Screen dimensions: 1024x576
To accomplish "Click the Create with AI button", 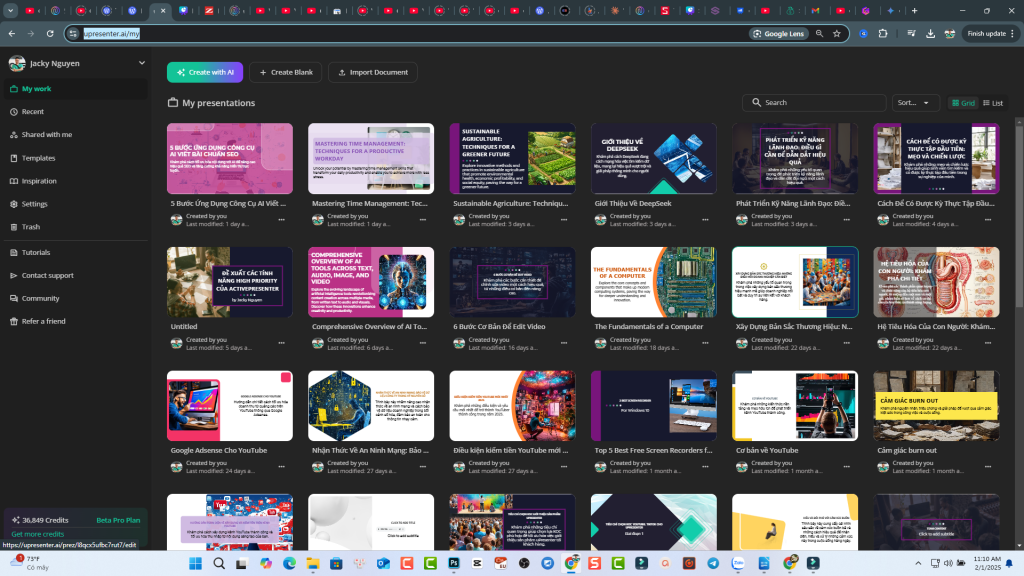I will pyautogui.click(x=205, y=72).
